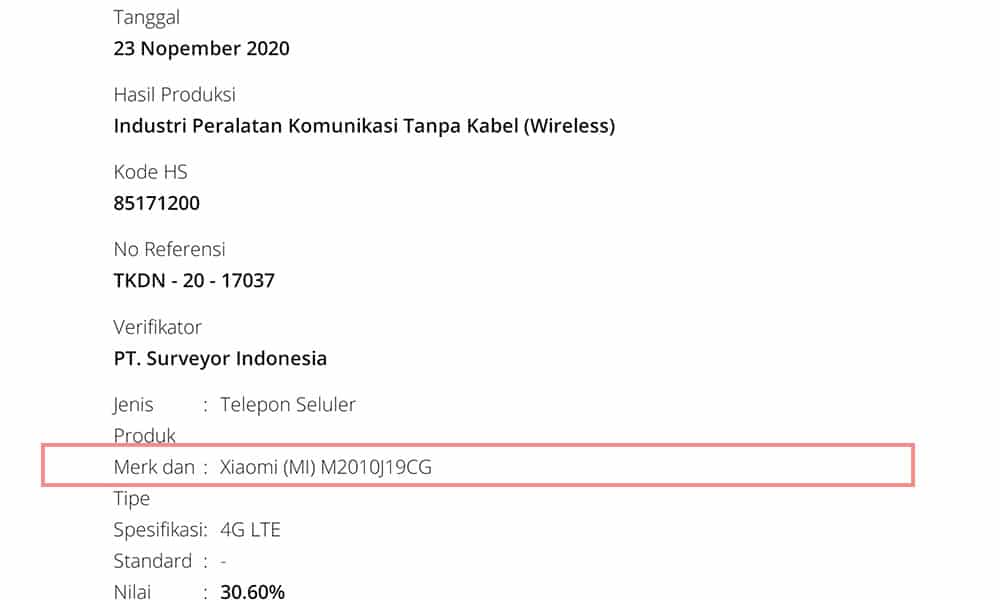The image size is (1000, 600).
Task: Click the Hasil Produksi label
Action: point(175,94)
